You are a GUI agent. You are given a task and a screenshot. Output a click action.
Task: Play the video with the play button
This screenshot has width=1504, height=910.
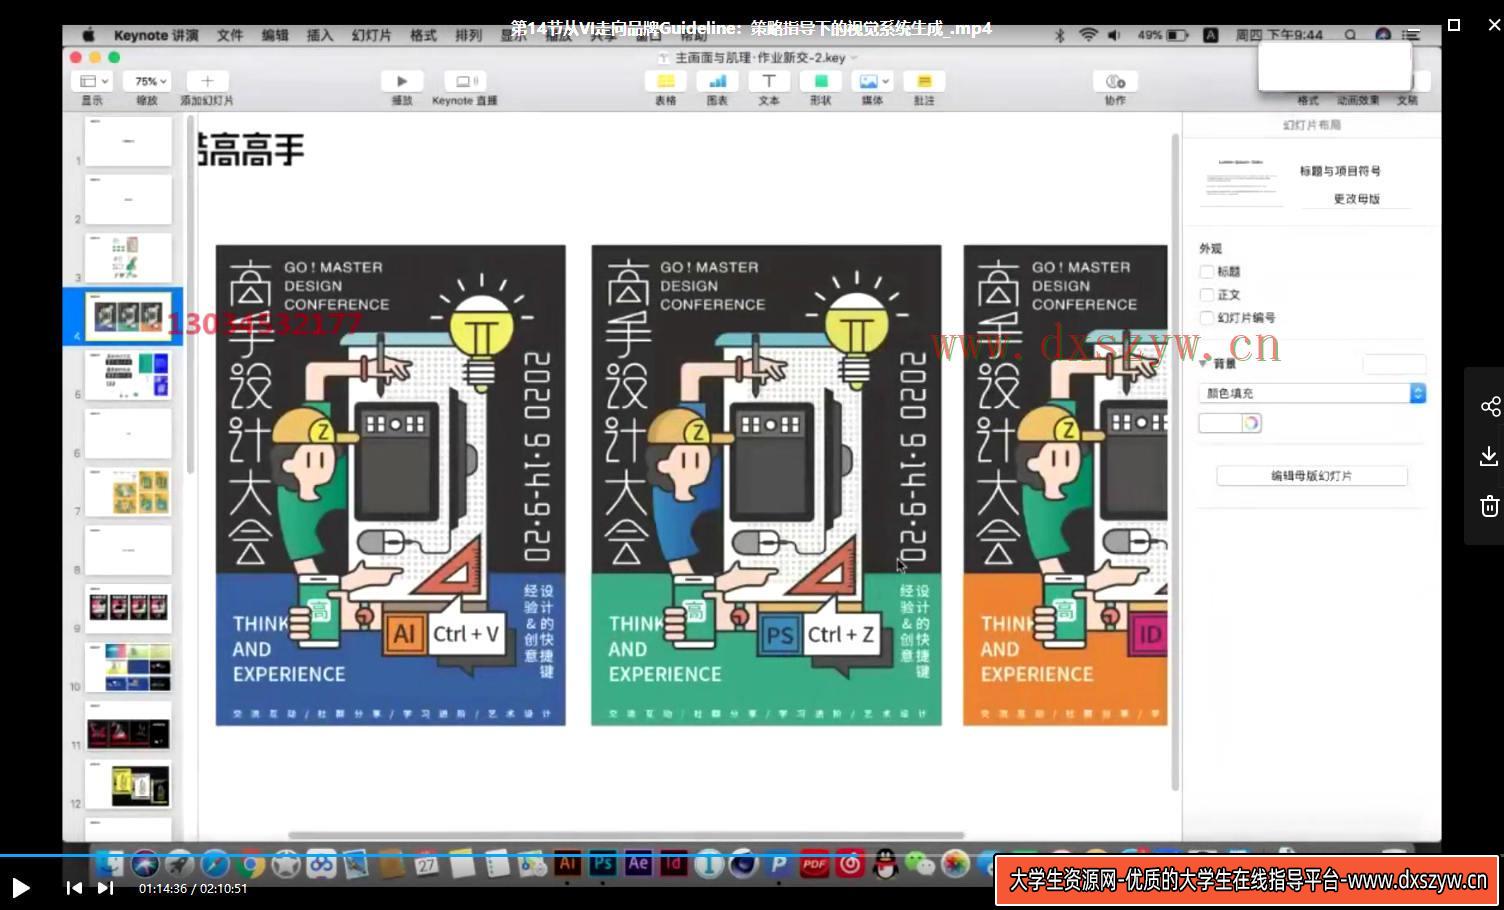pyautogui.click(x=21, y=888)
